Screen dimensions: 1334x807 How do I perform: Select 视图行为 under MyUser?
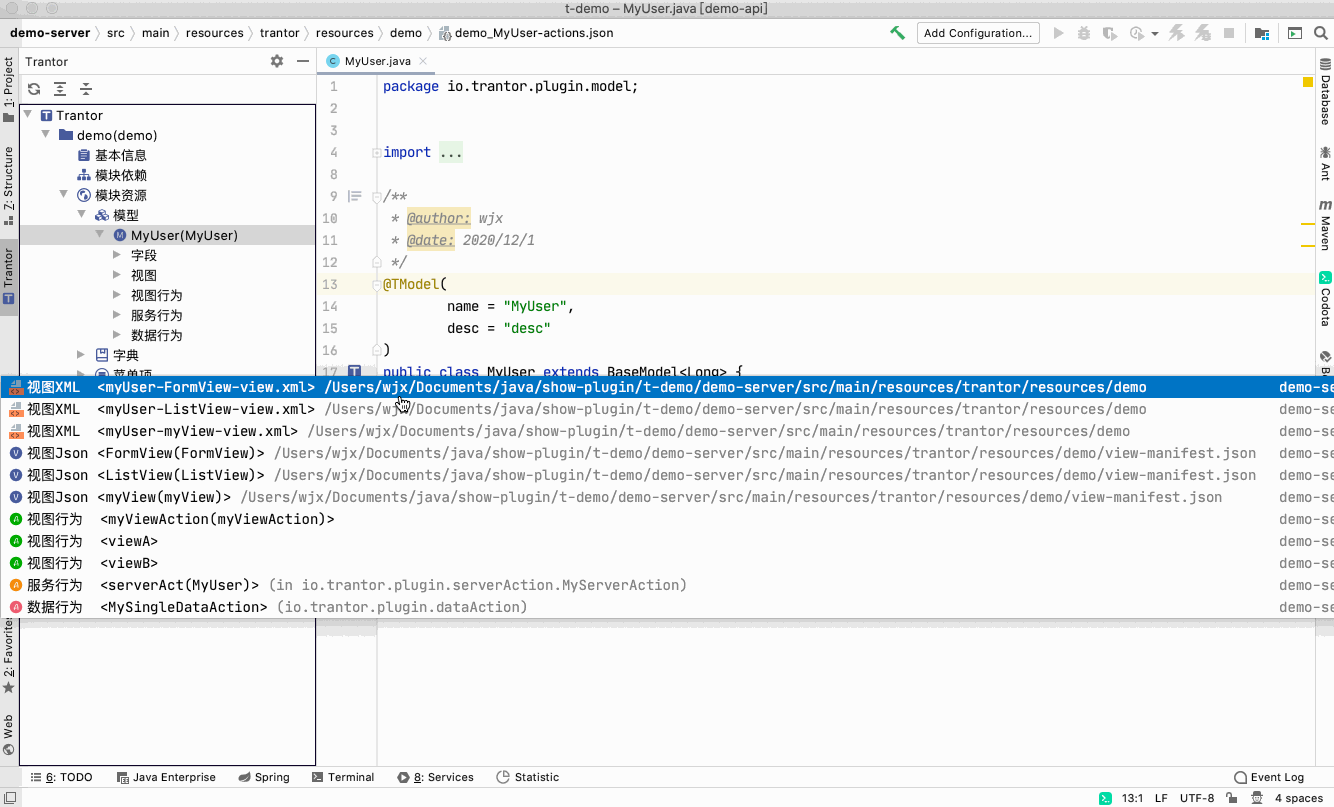[156, 295]
